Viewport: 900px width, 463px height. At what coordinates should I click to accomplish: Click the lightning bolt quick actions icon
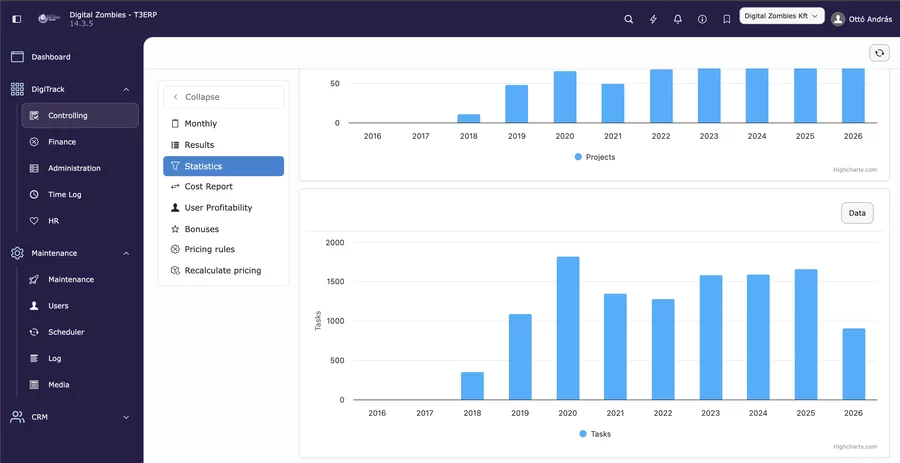click(x=653, y=19)
